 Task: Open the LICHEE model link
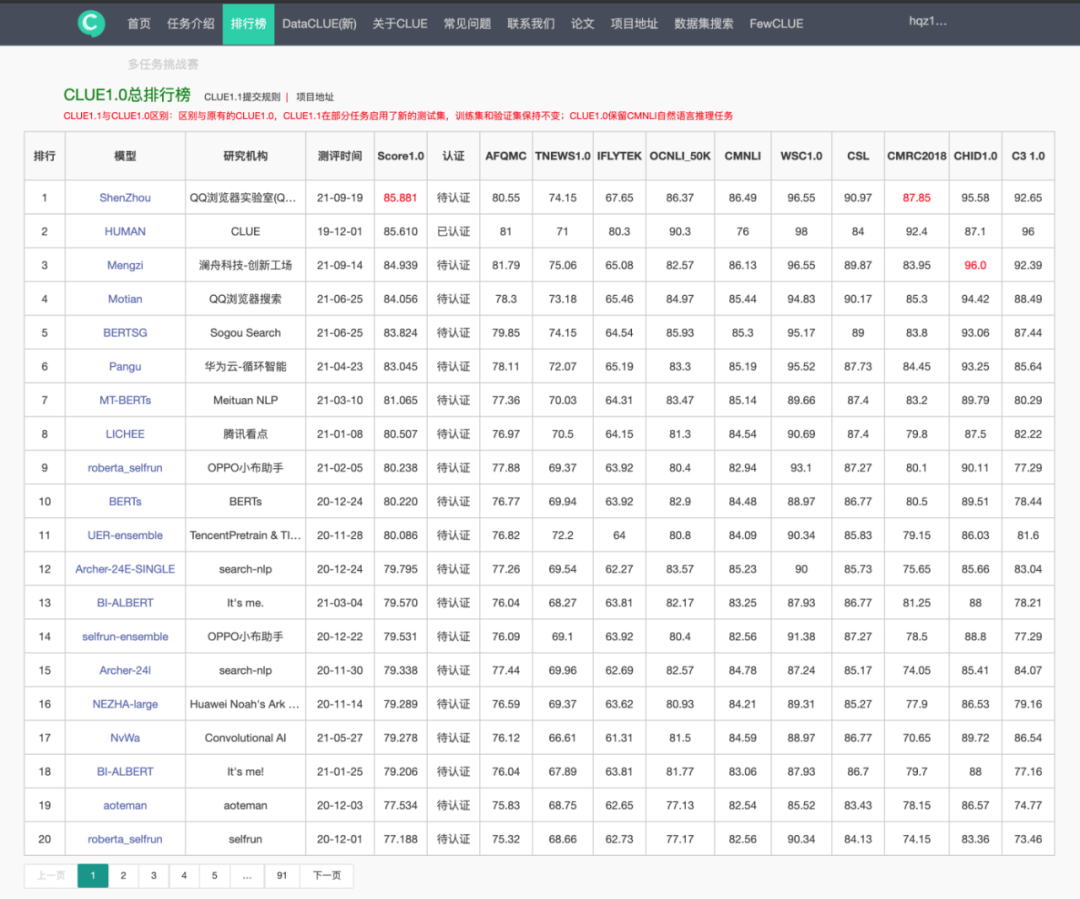[125, 434]
